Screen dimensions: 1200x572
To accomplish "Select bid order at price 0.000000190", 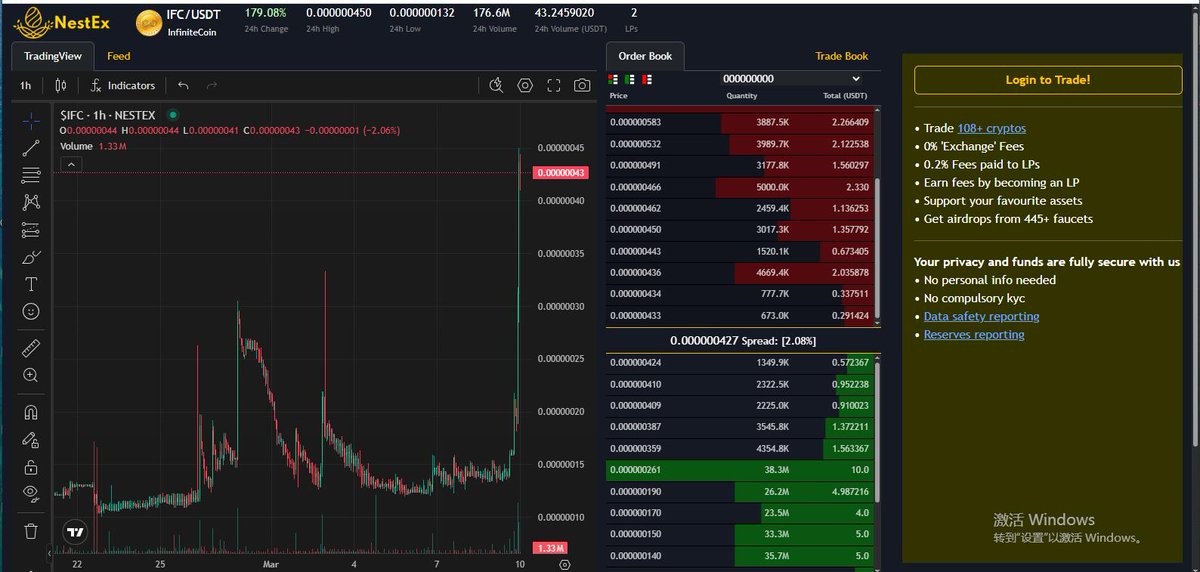I will coord(741,492).
